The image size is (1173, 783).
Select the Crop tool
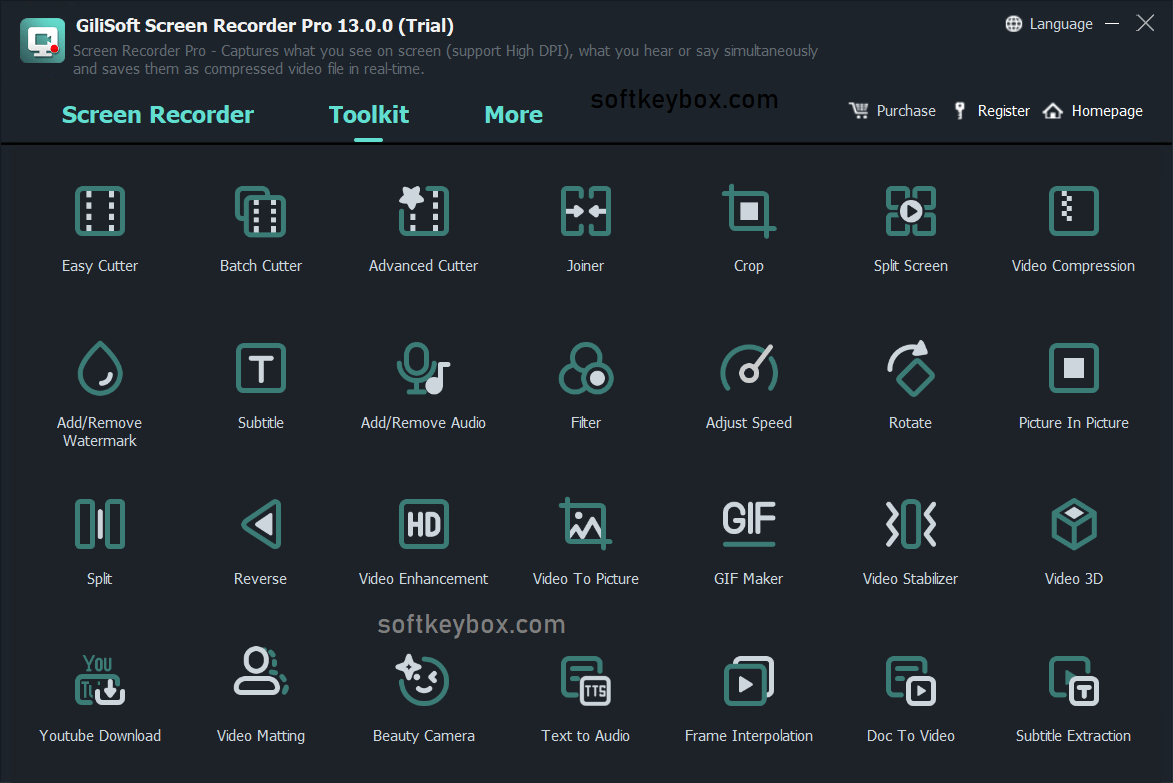click(748, 225)
